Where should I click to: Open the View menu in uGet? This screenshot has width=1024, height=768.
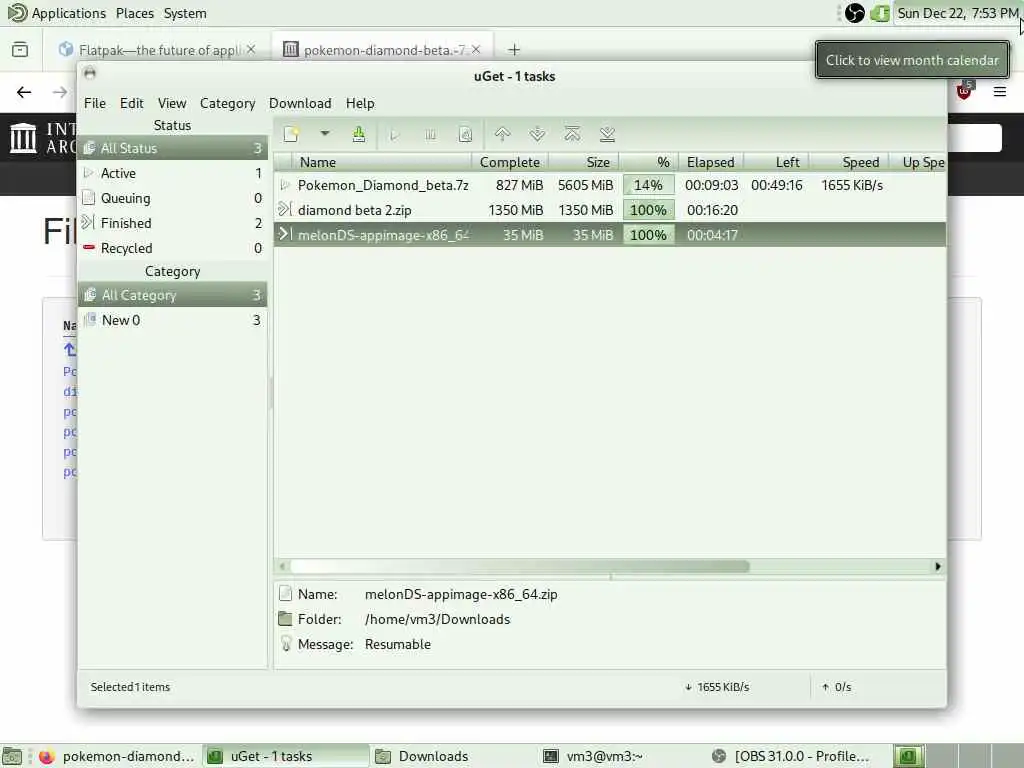[172, 103]
